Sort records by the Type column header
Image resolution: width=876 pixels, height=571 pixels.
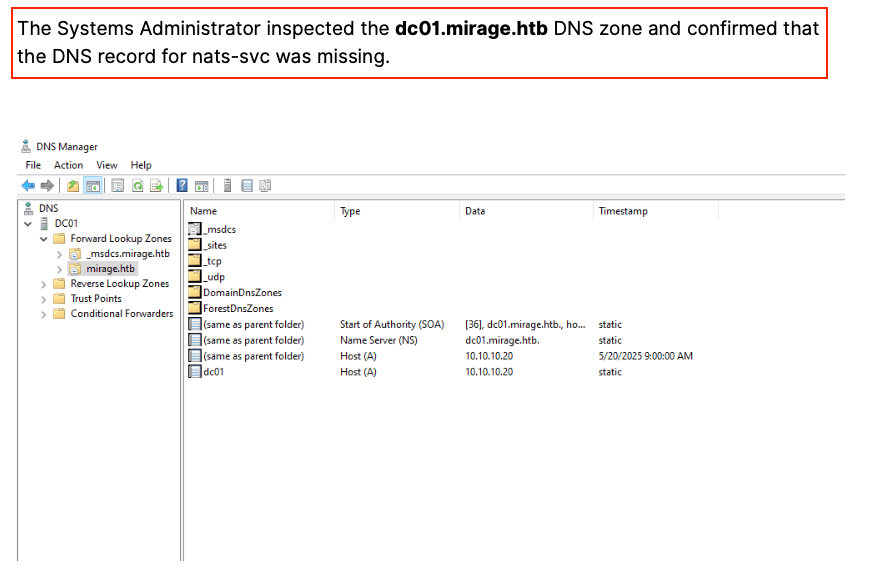tap(350, 212)
